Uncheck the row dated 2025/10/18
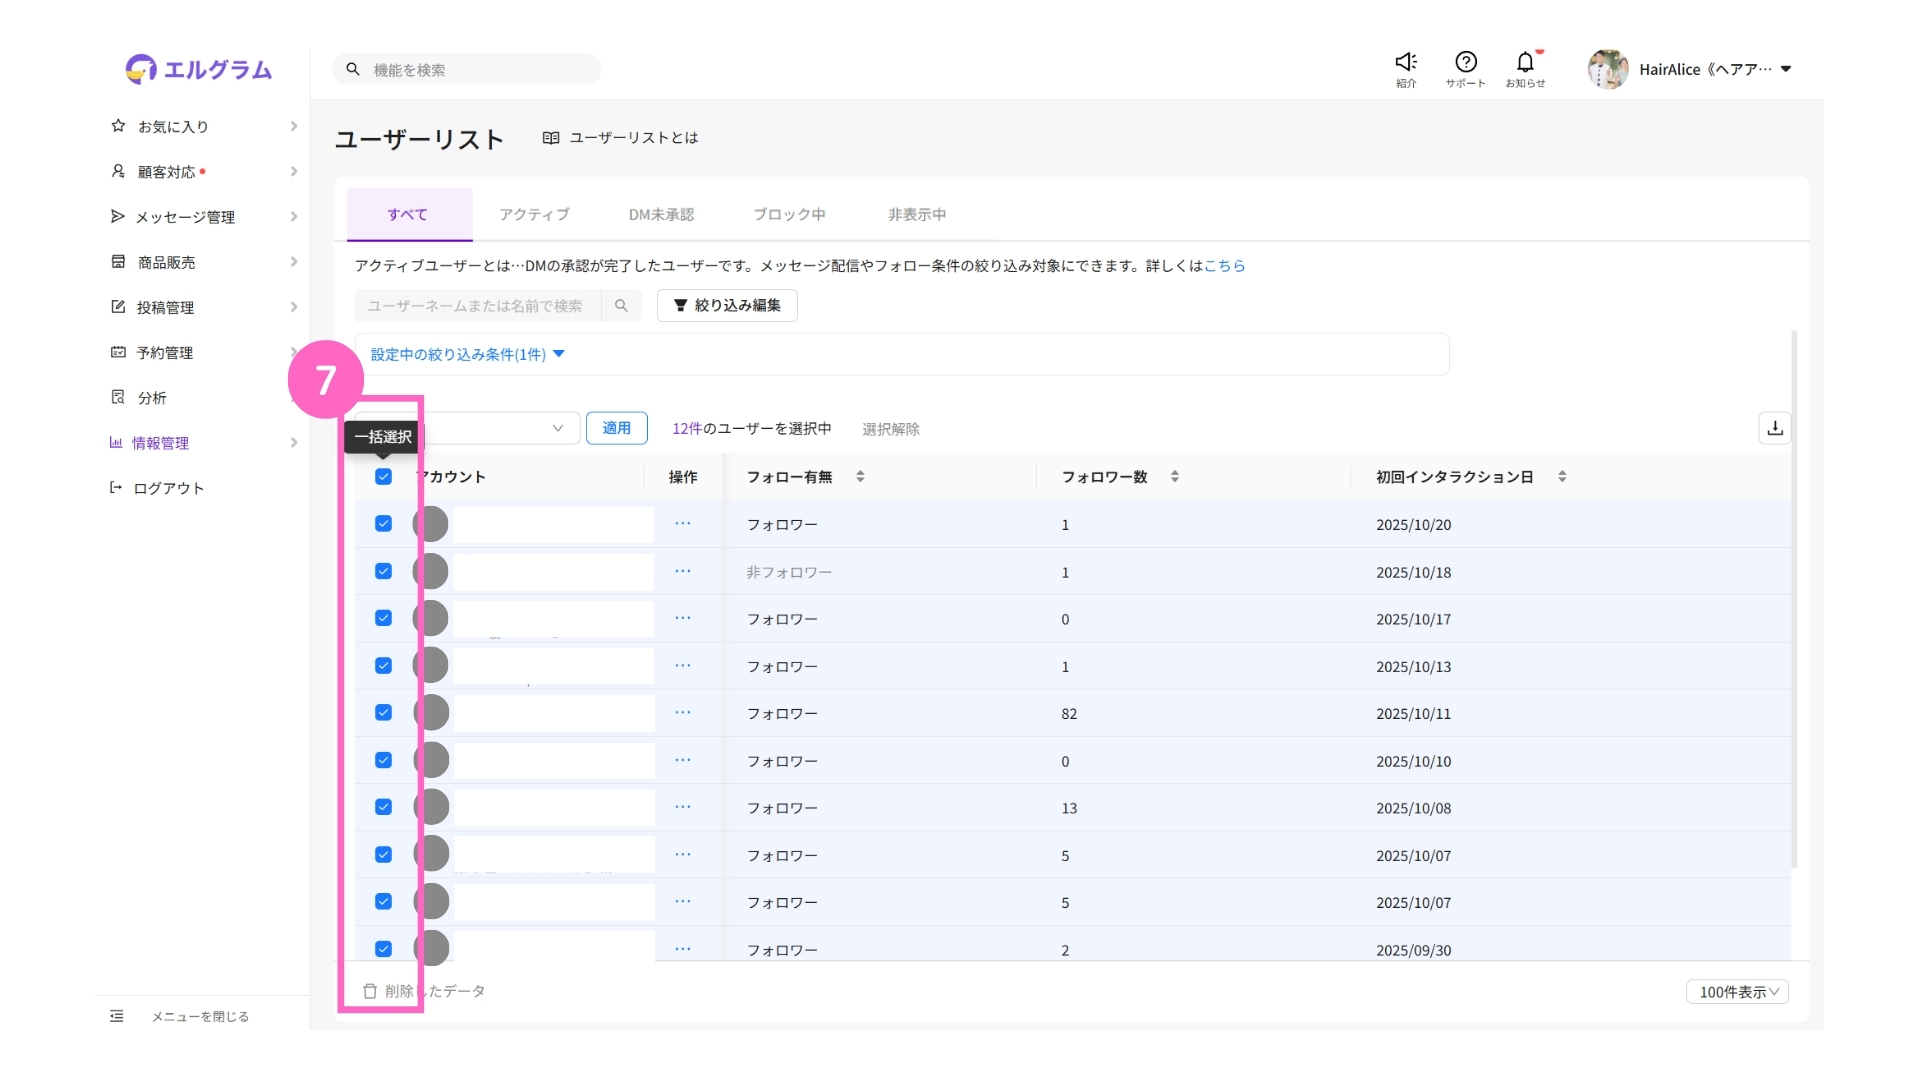The width and height of the screenshot is (1920, 1080). click(x=383, y=571)
